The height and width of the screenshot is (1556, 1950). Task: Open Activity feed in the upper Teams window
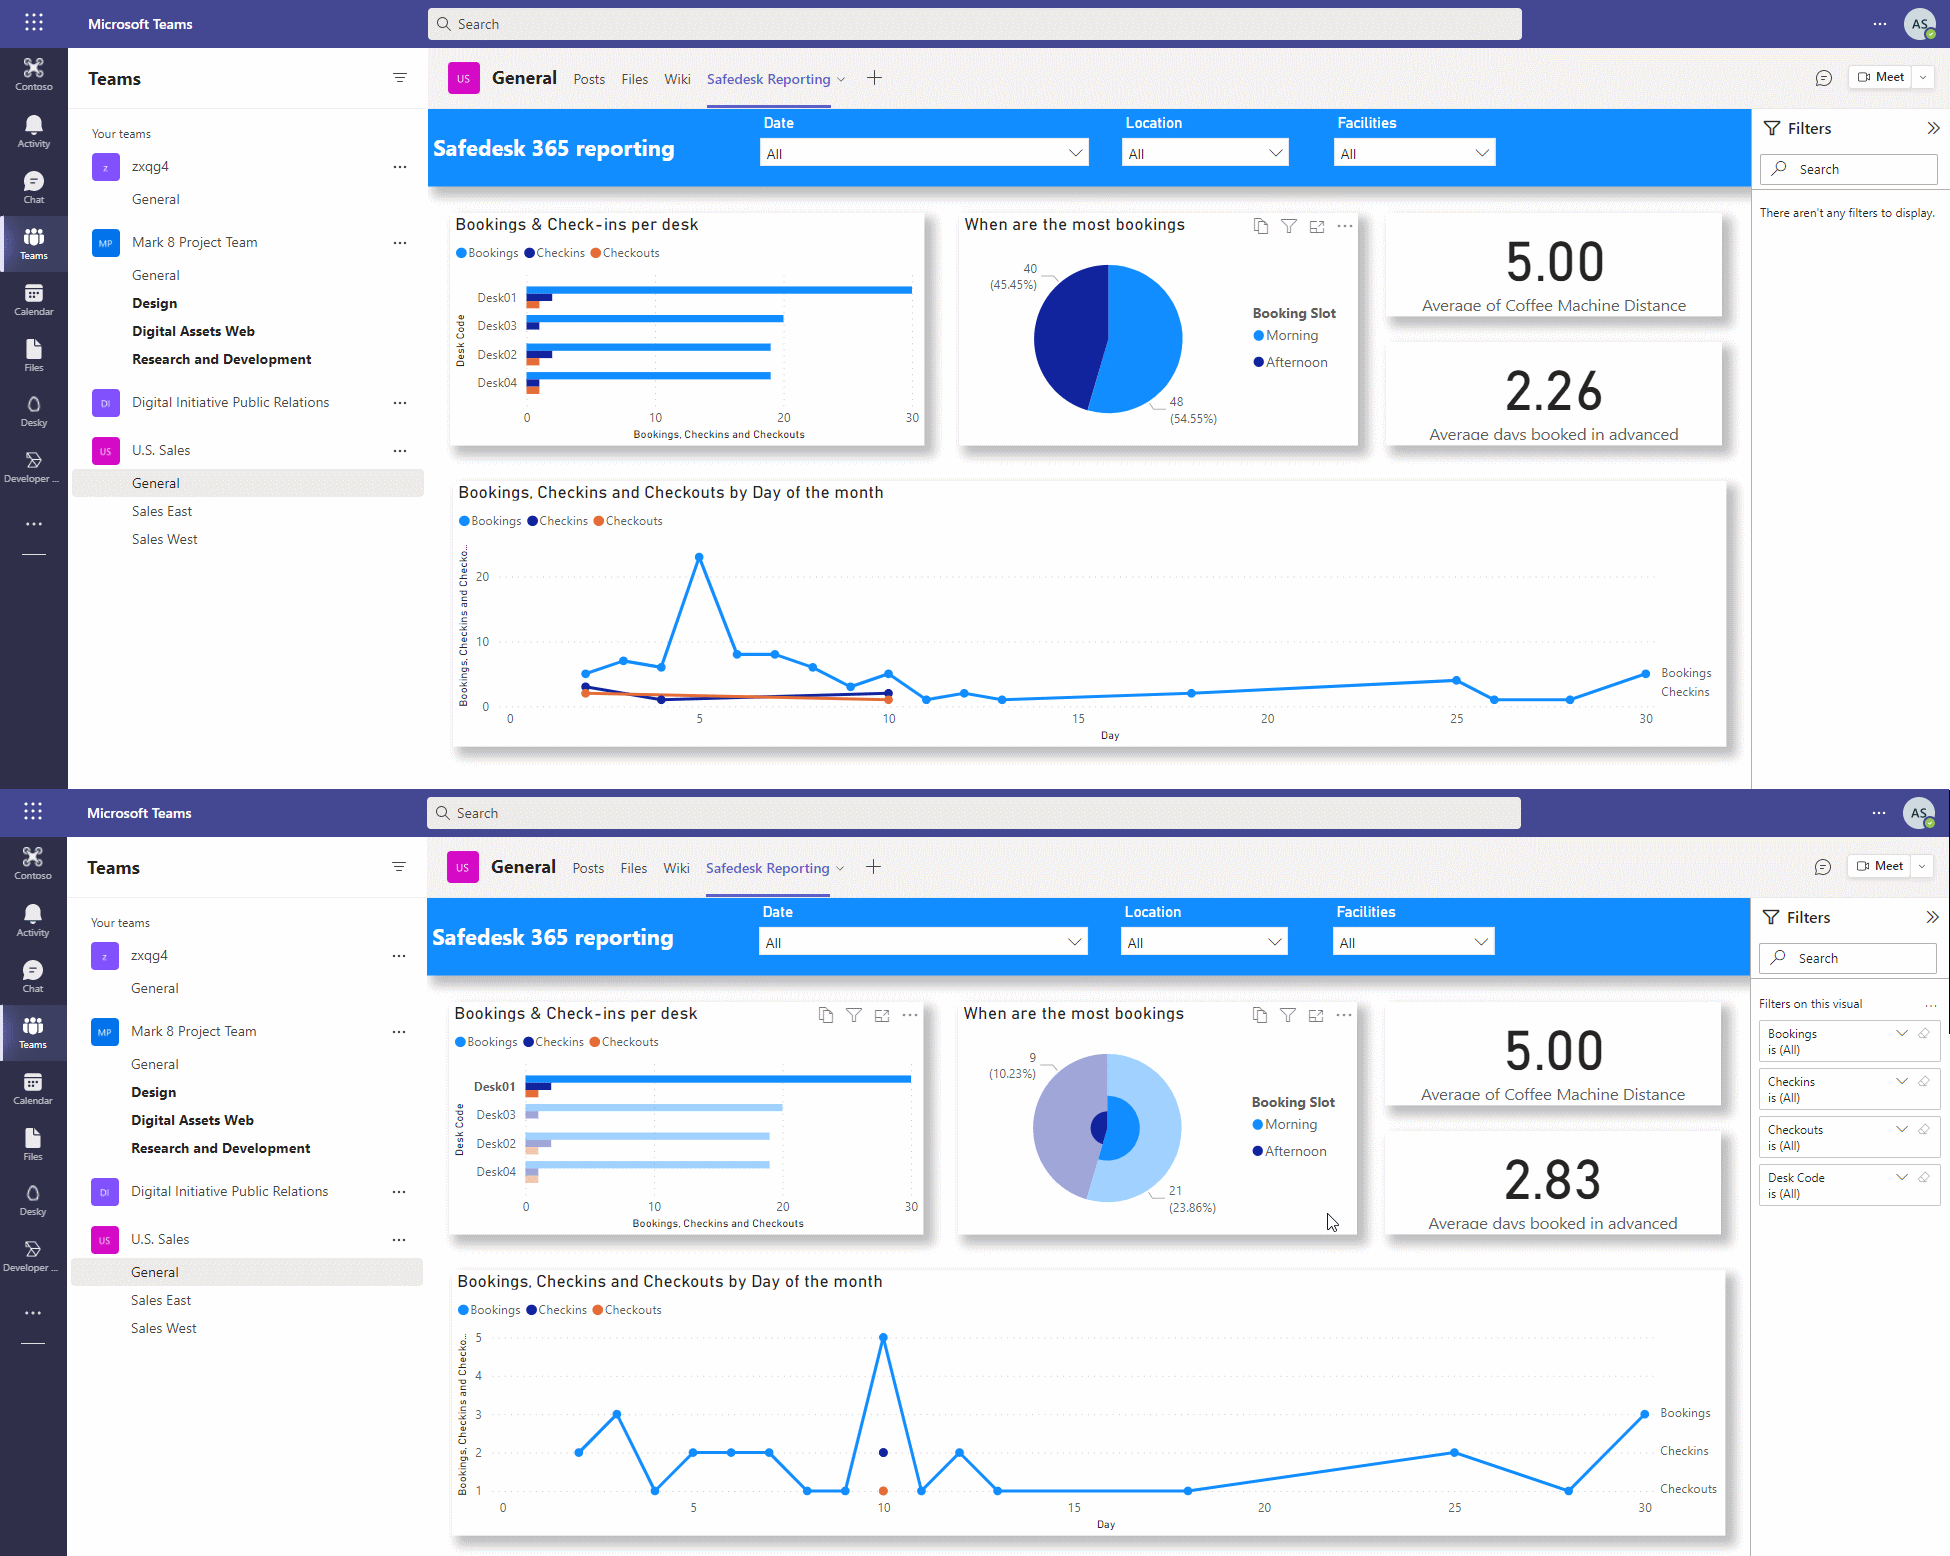tap(34, 131)
